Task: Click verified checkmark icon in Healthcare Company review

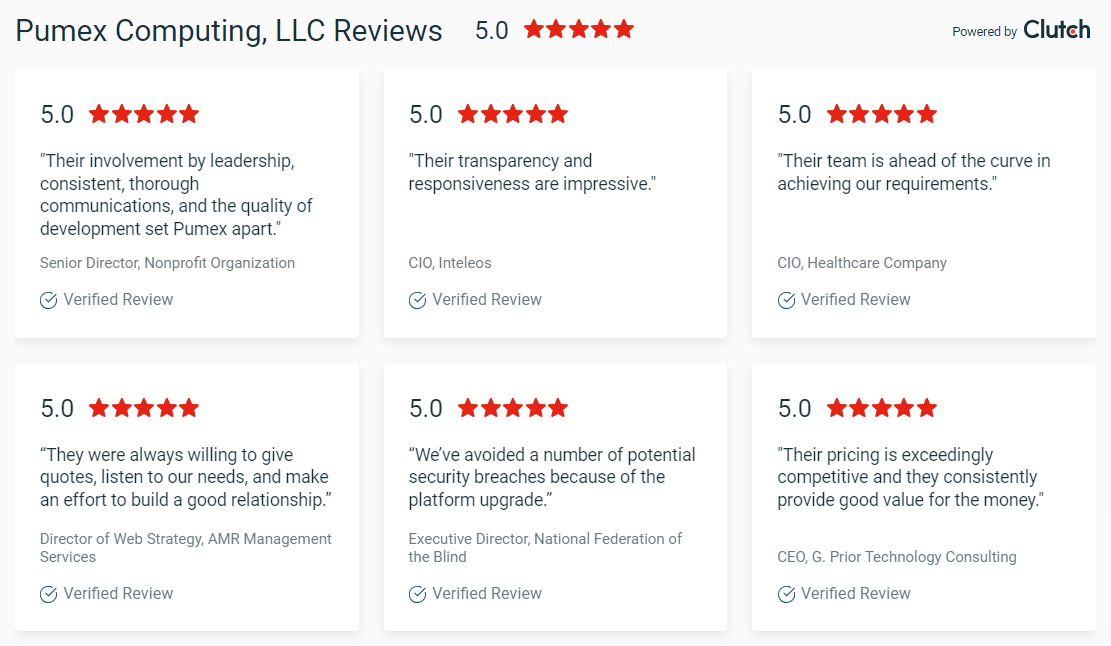Action: tap(786, 300)
